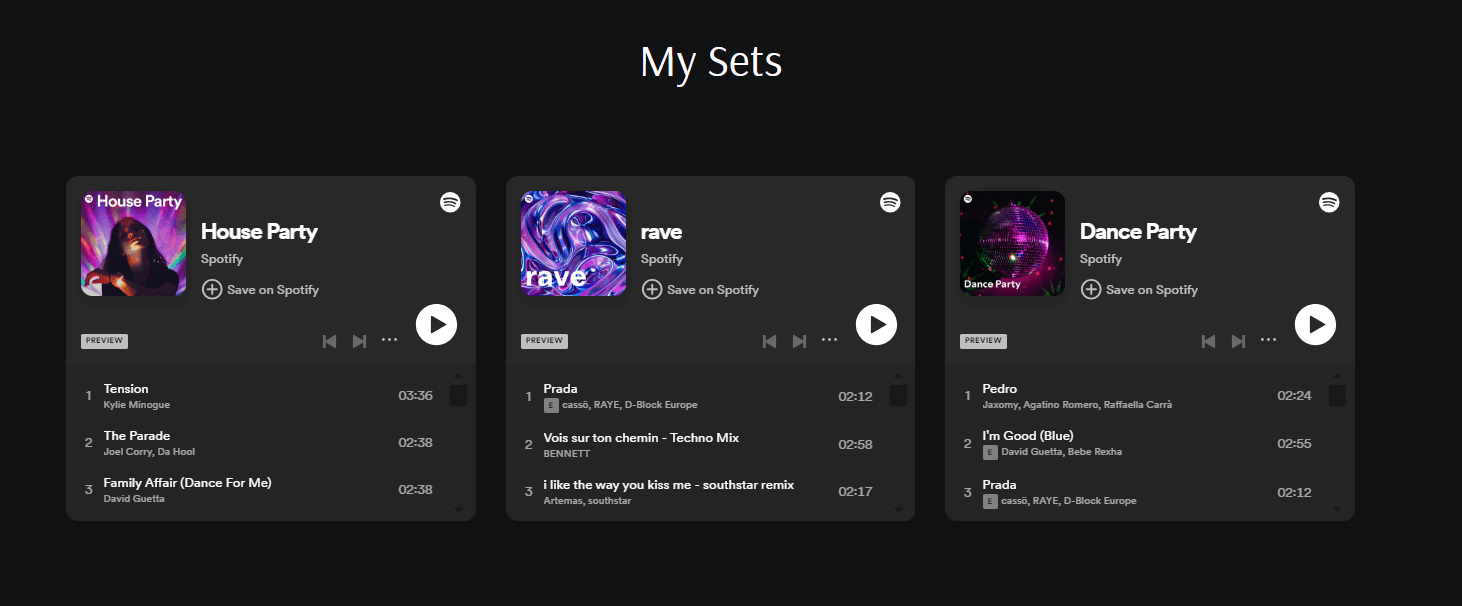1462x606 pixels.
Task: Open more options menu for Dance Party
Action: [1269, 340]
